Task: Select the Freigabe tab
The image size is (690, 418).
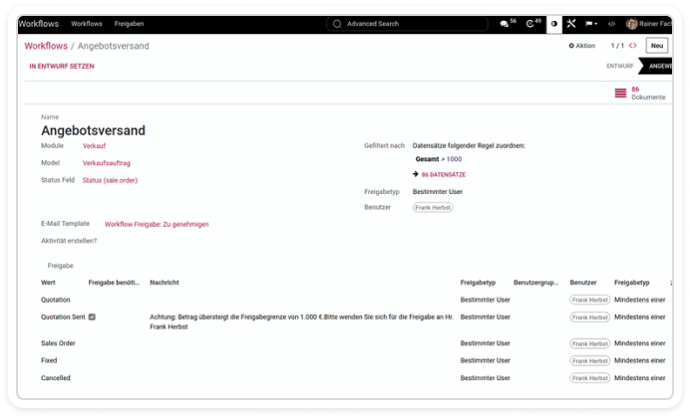Action: point(61,266)
